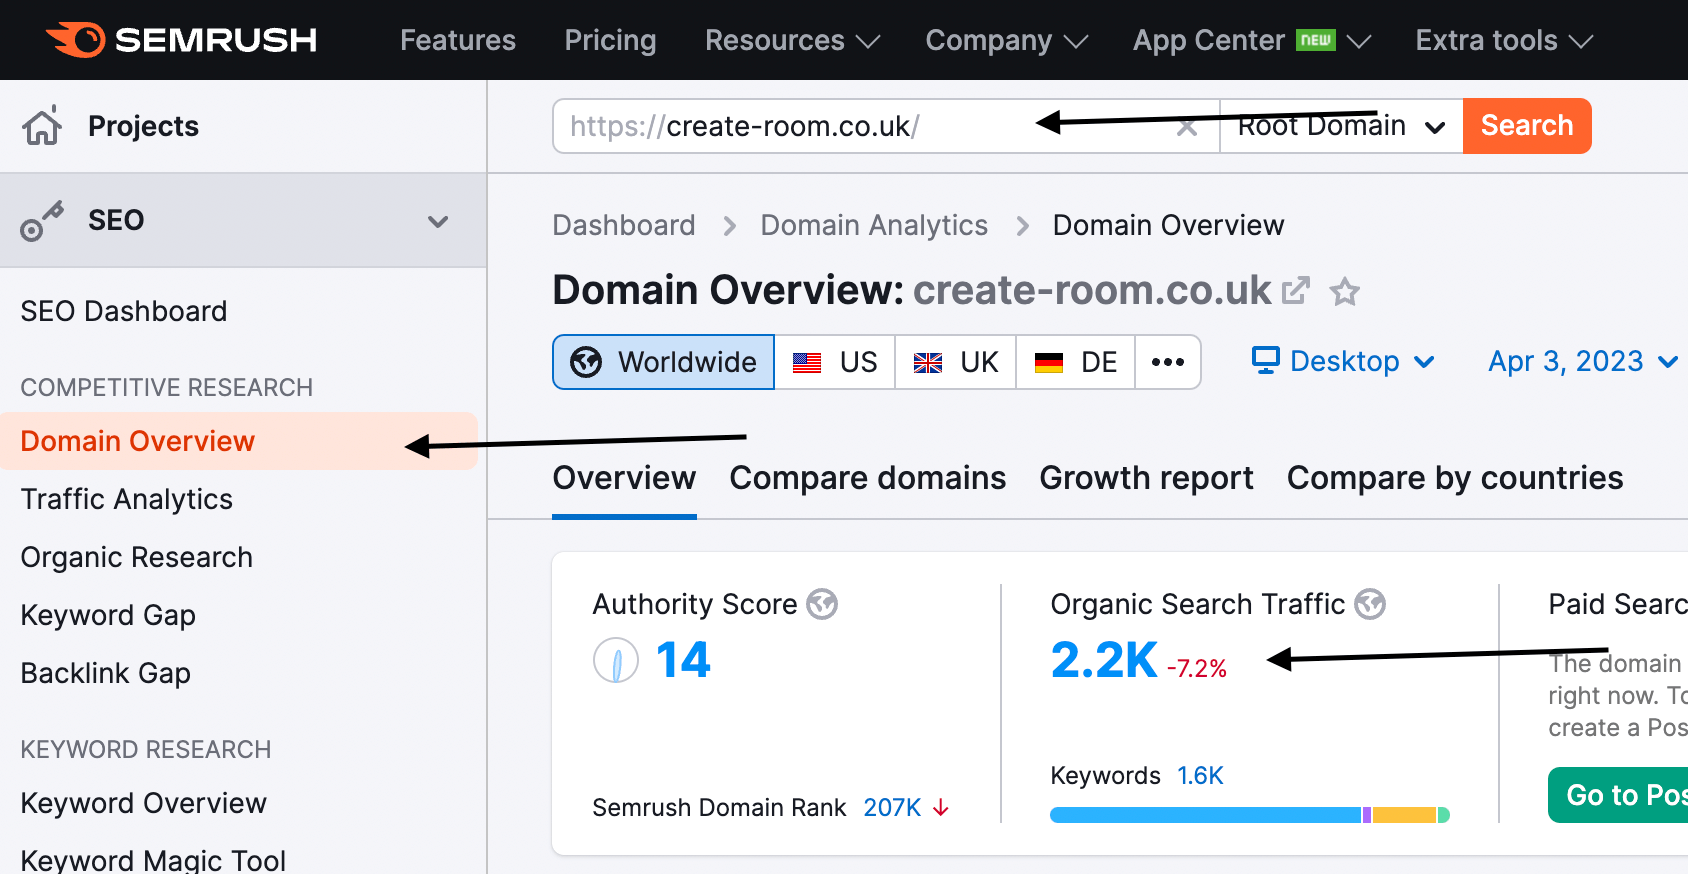Select the Compare by countries tab
The height and width of the screenshot is (874, 1688).
click(x=1455, y=478)
